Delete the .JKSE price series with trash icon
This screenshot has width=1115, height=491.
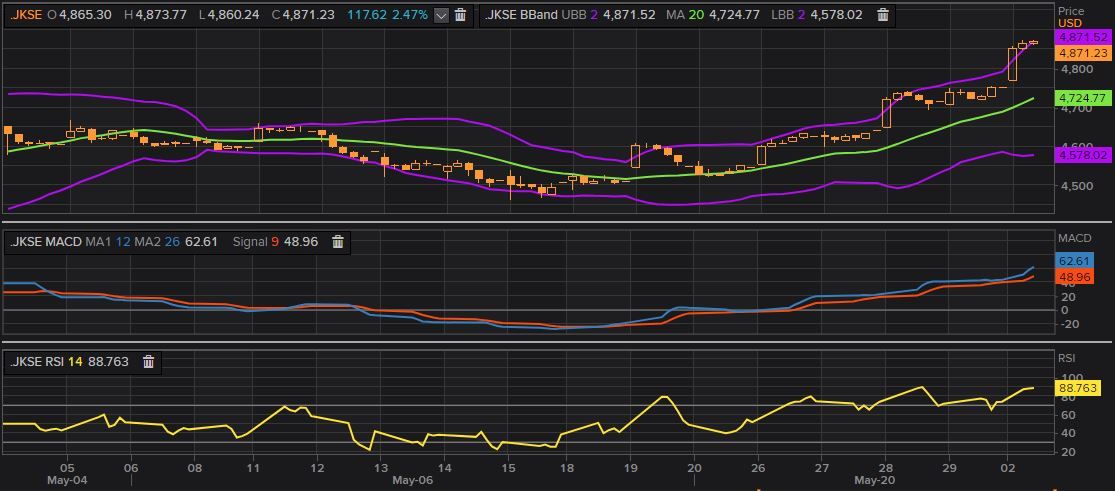coord(460,14)
